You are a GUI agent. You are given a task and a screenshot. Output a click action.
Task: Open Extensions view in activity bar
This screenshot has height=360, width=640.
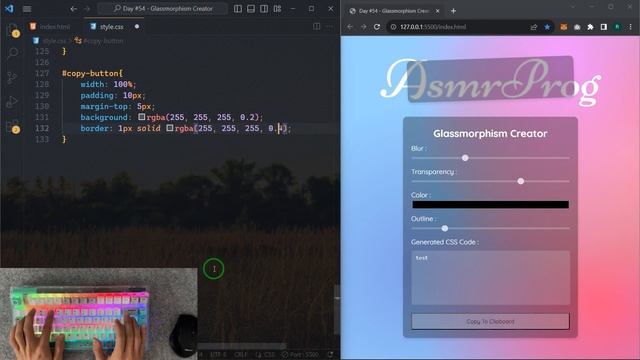[x=13, y=127]
